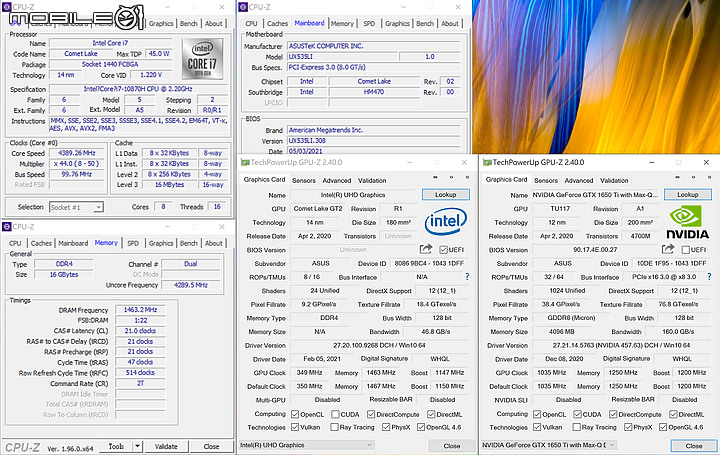Viewport: 720px width, 455px height.
Task: Click the NVIDIA Memory Type GDDR6 (Micron) field
Action: tap(571, 318)
